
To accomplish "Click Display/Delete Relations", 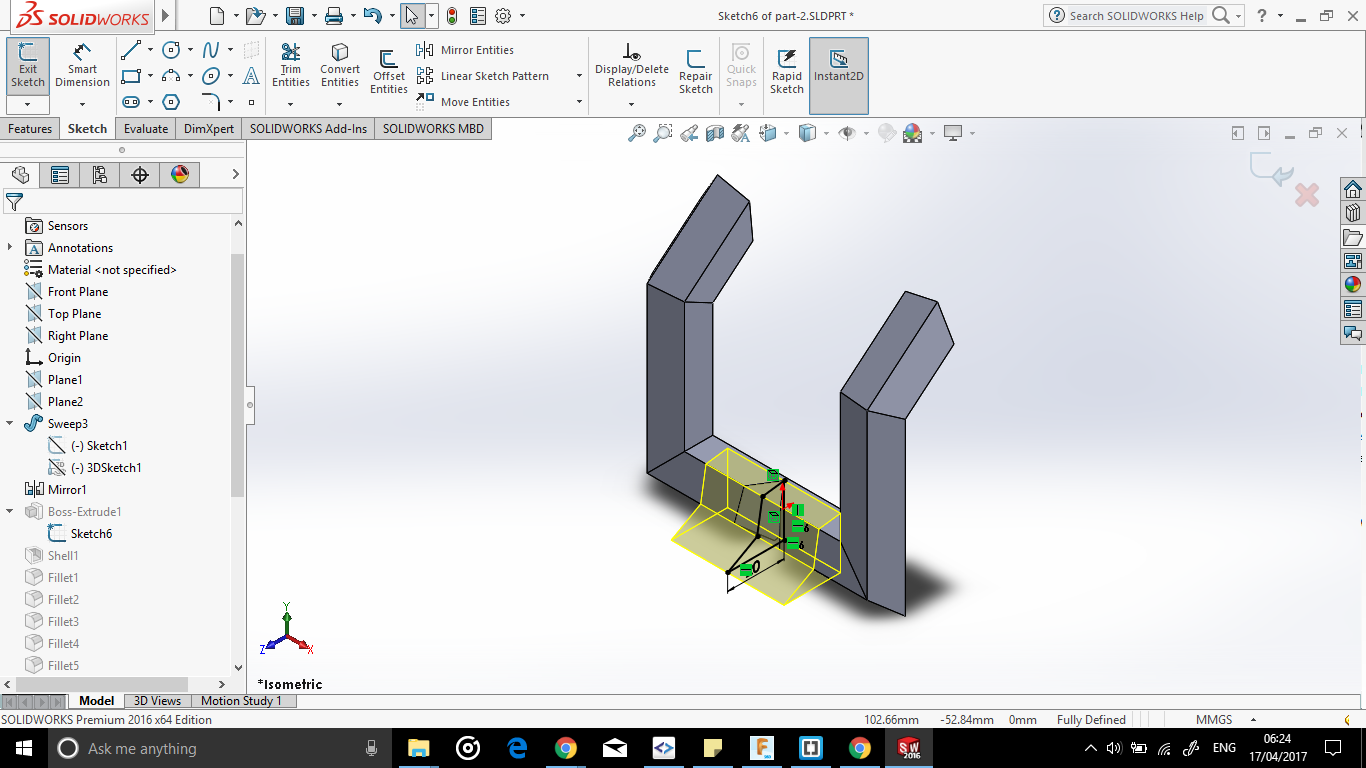I will click(x=632, y=66).
